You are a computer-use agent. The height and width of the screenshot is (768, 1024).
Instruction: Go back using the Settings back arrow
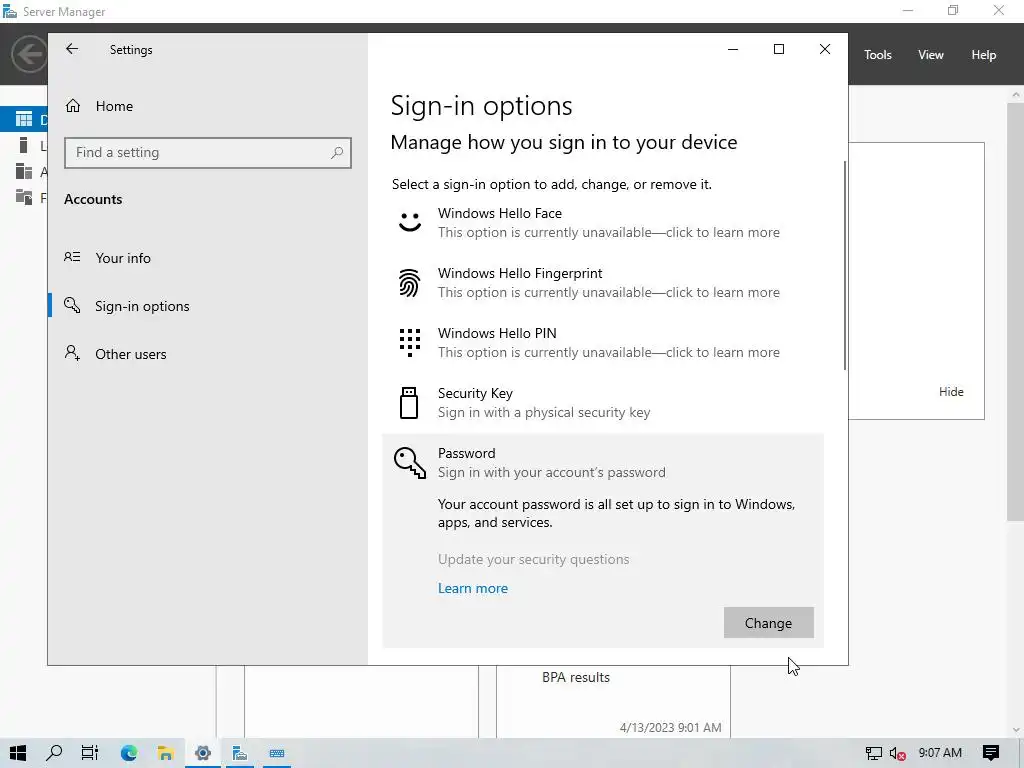[x=72, y=49]
